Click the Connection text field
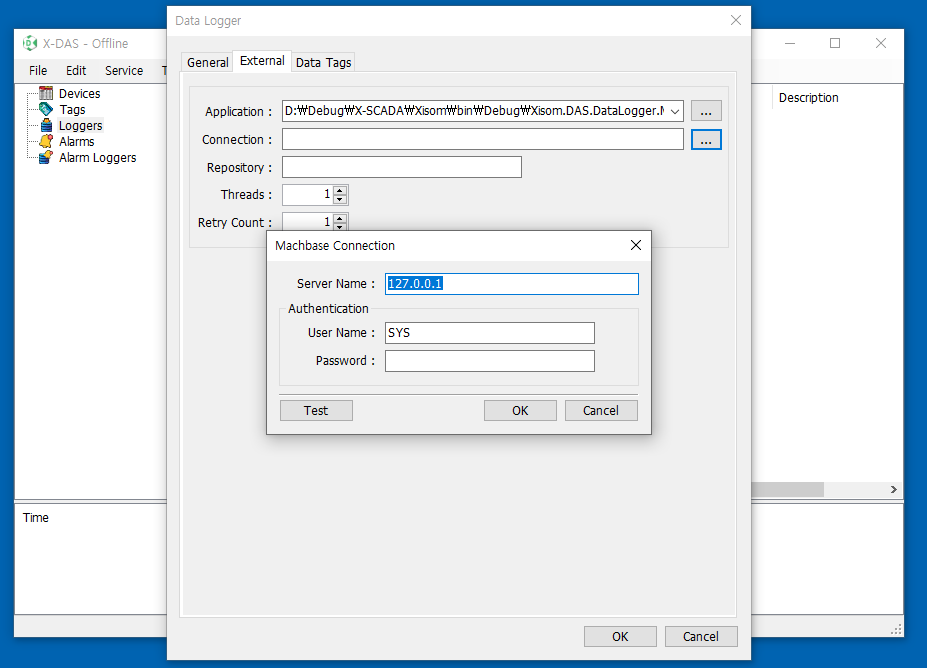Viewport: 927px width, 668px height. pyautogui.click(x=482, y=140)
